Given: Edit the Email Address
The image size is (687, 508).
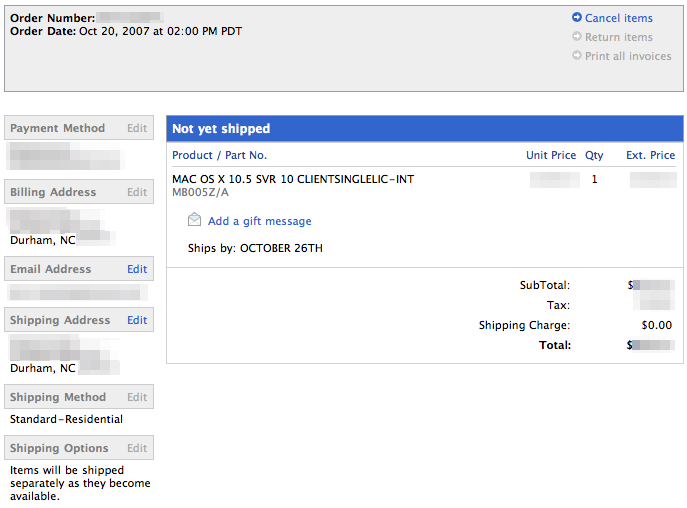Looking at the screenshot, I should [137, 269].
